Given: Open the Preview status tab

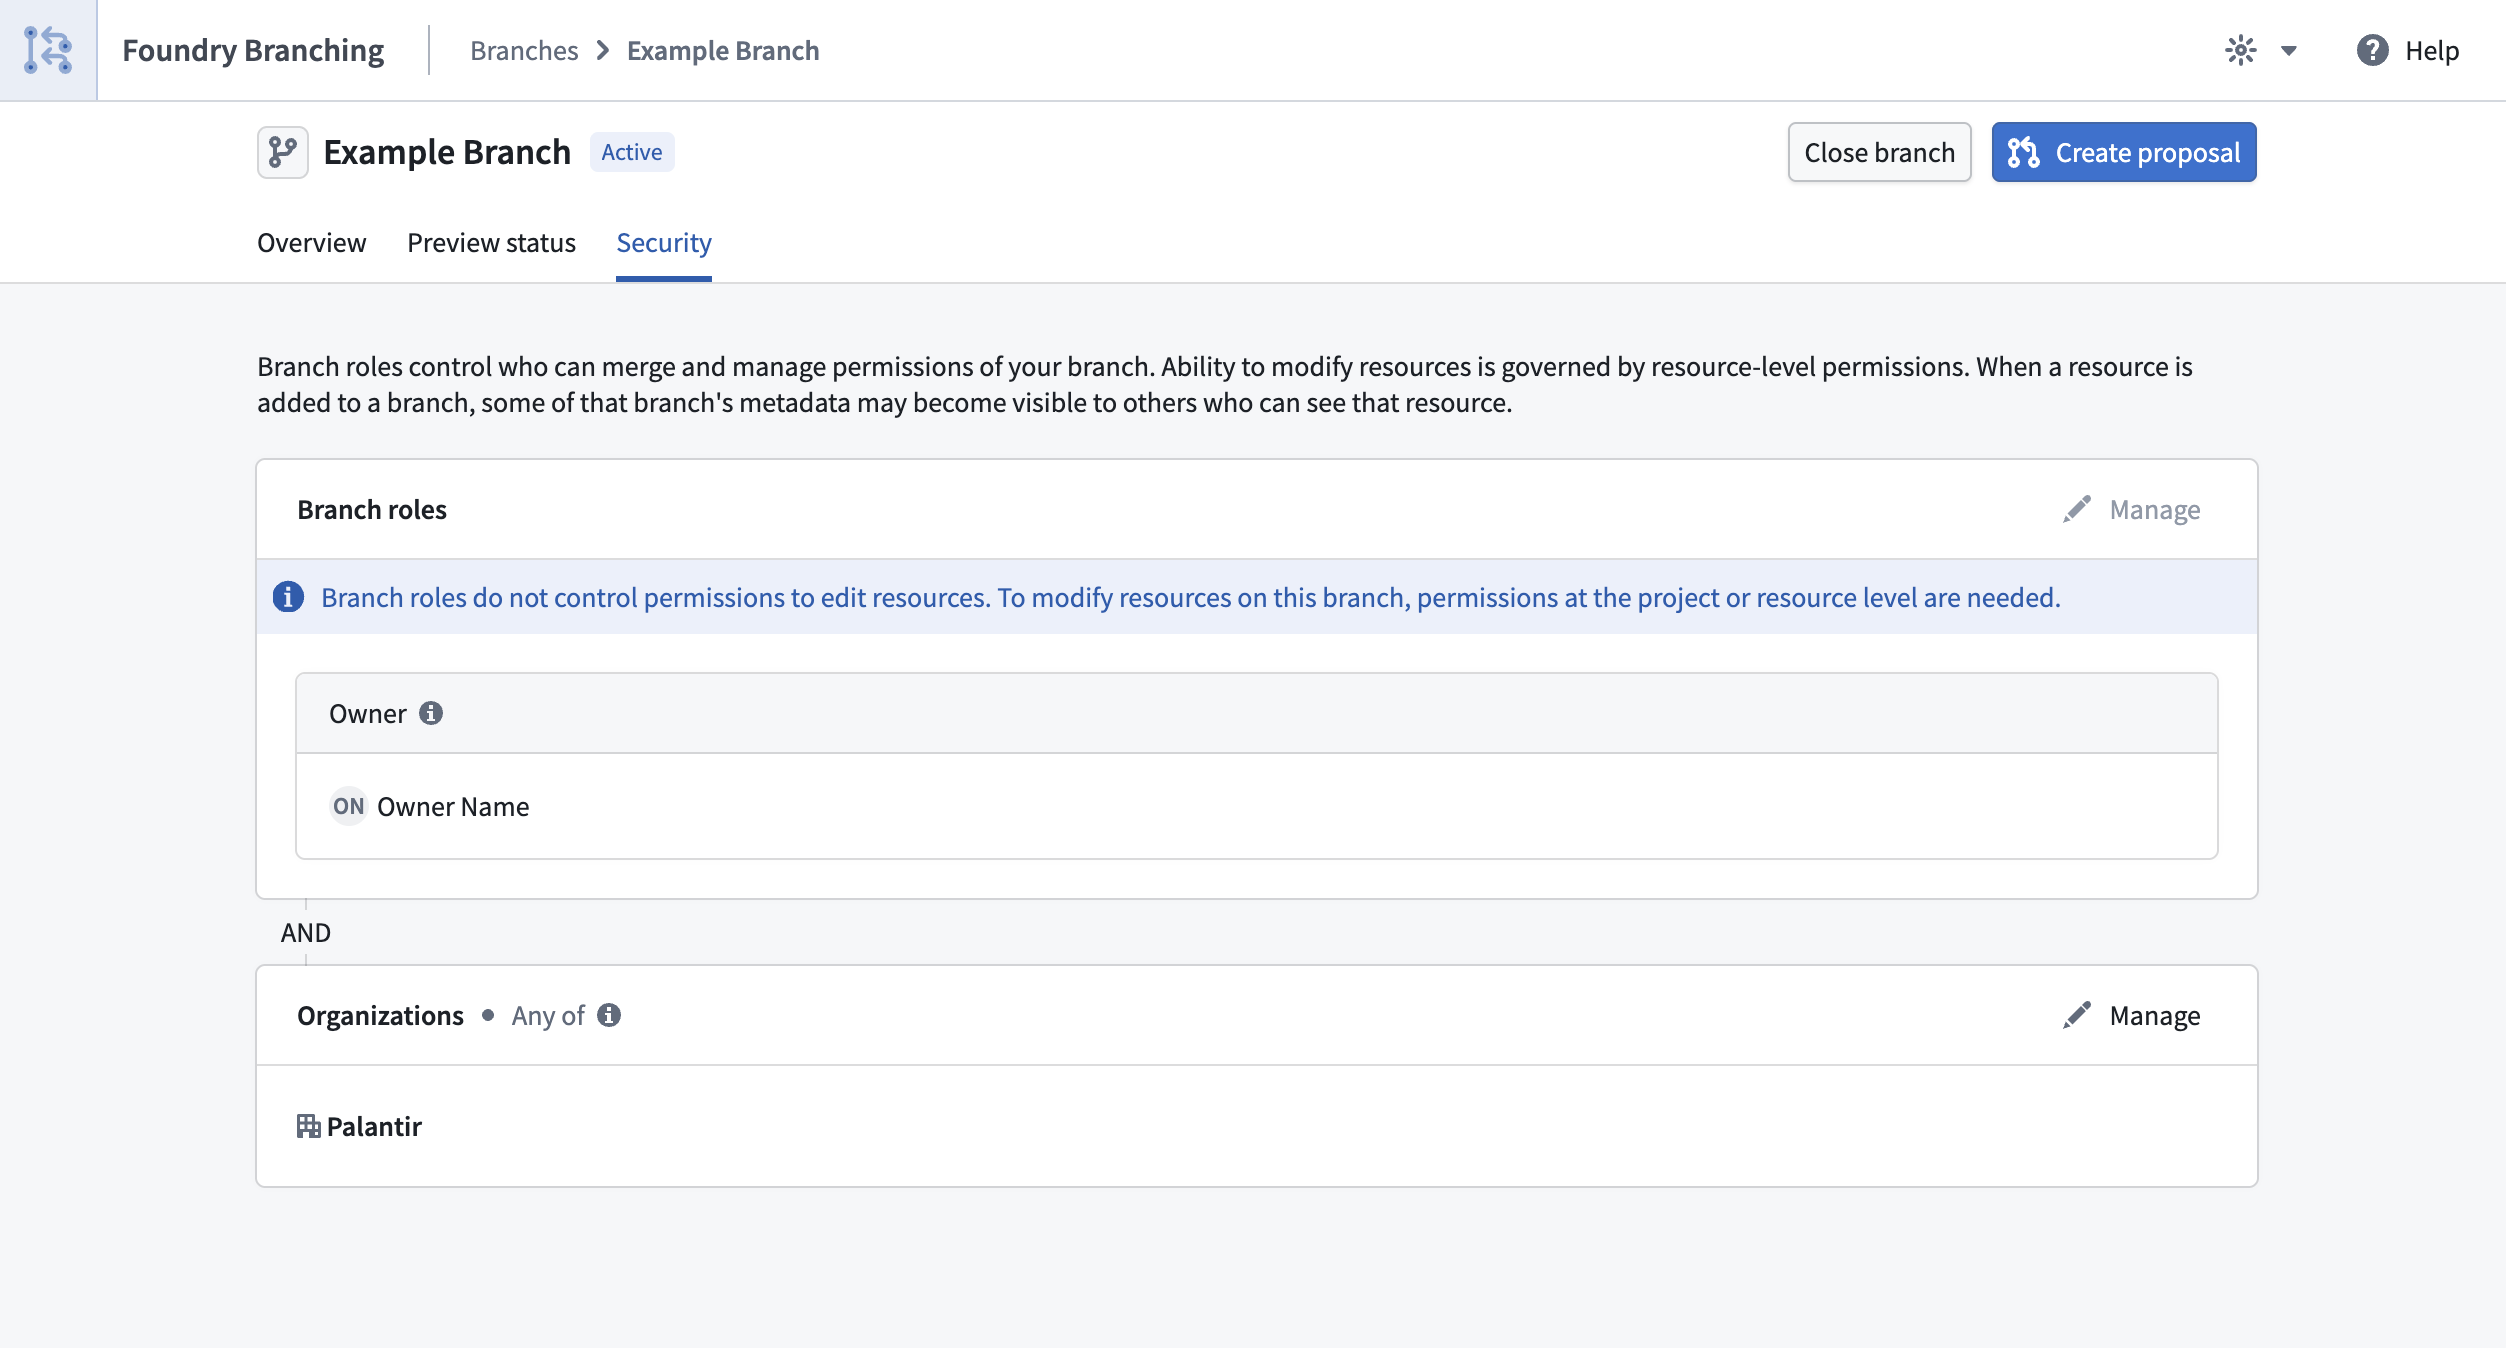Looking at the screenshot, I should pyautogui.click(x=491, y=243).
